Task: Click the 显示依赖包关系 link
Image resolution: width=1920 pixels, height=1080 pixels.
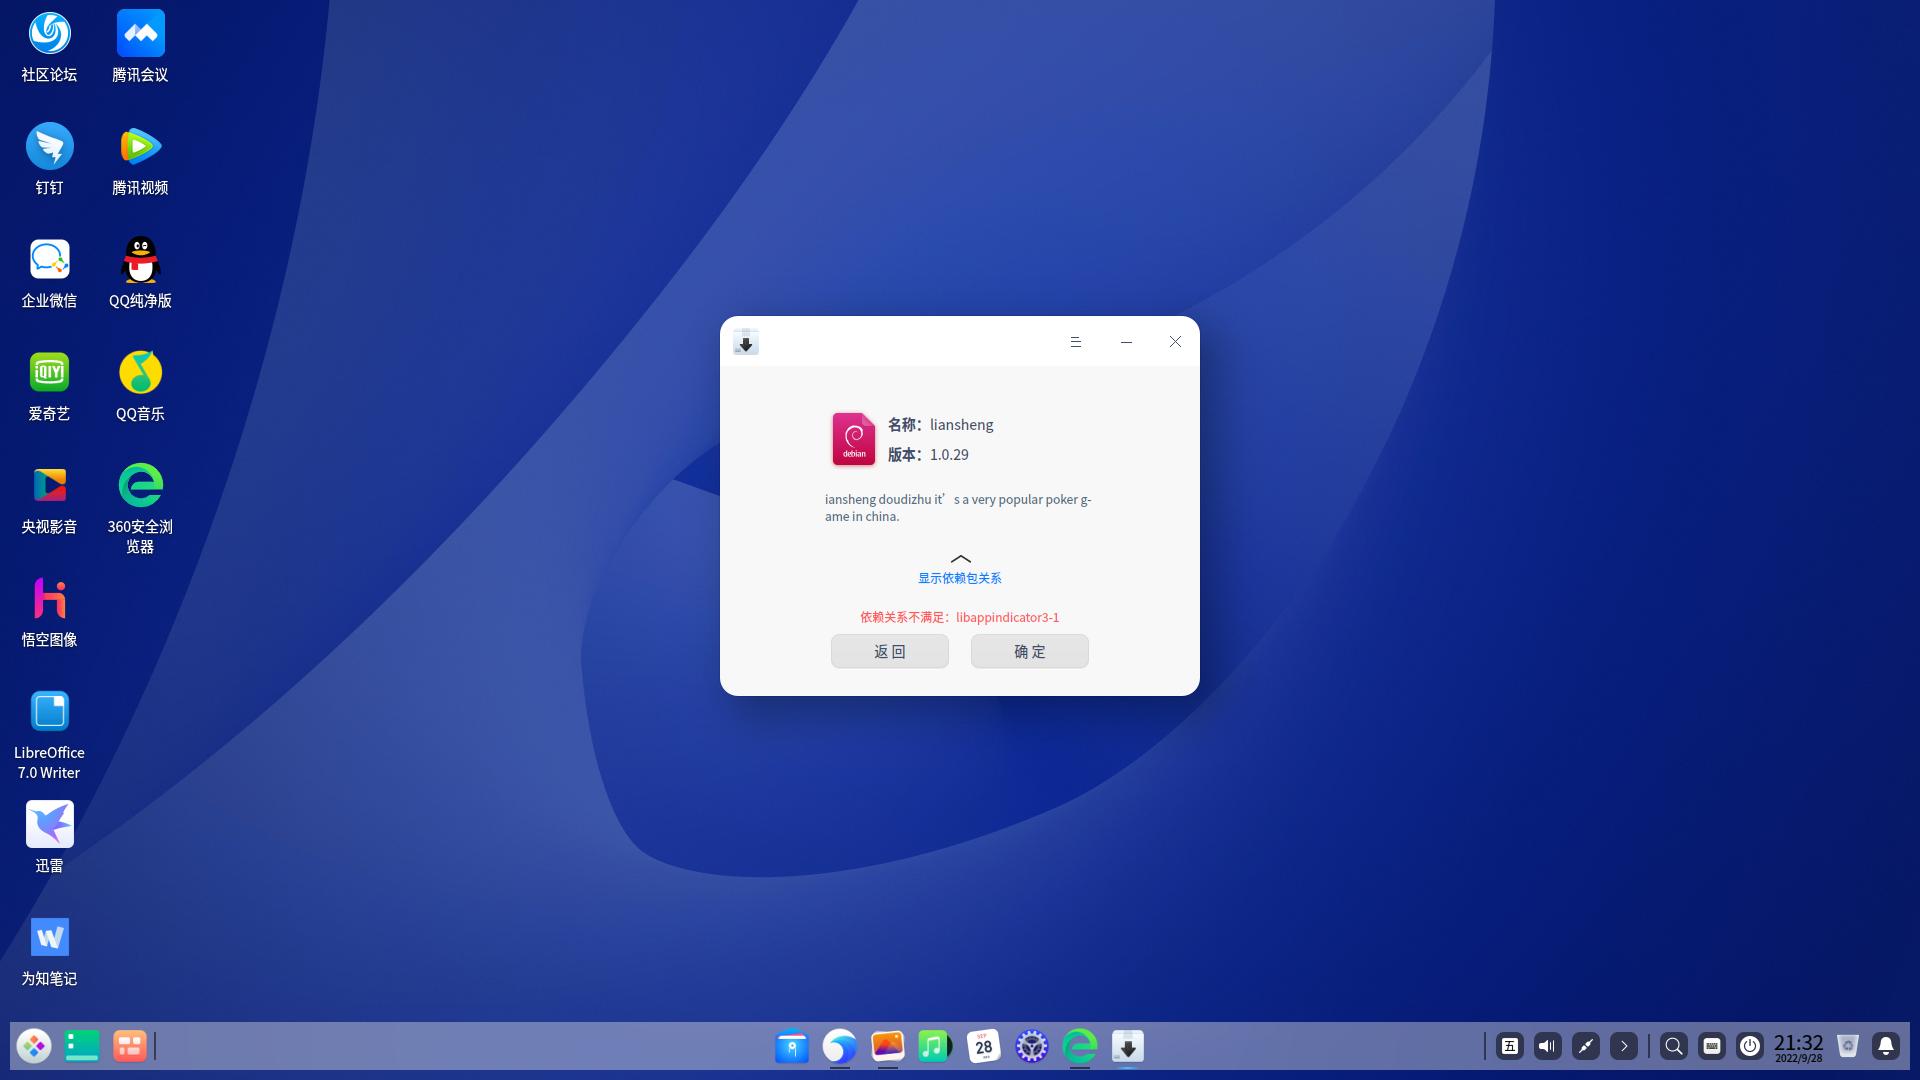Action: [960, 578]
